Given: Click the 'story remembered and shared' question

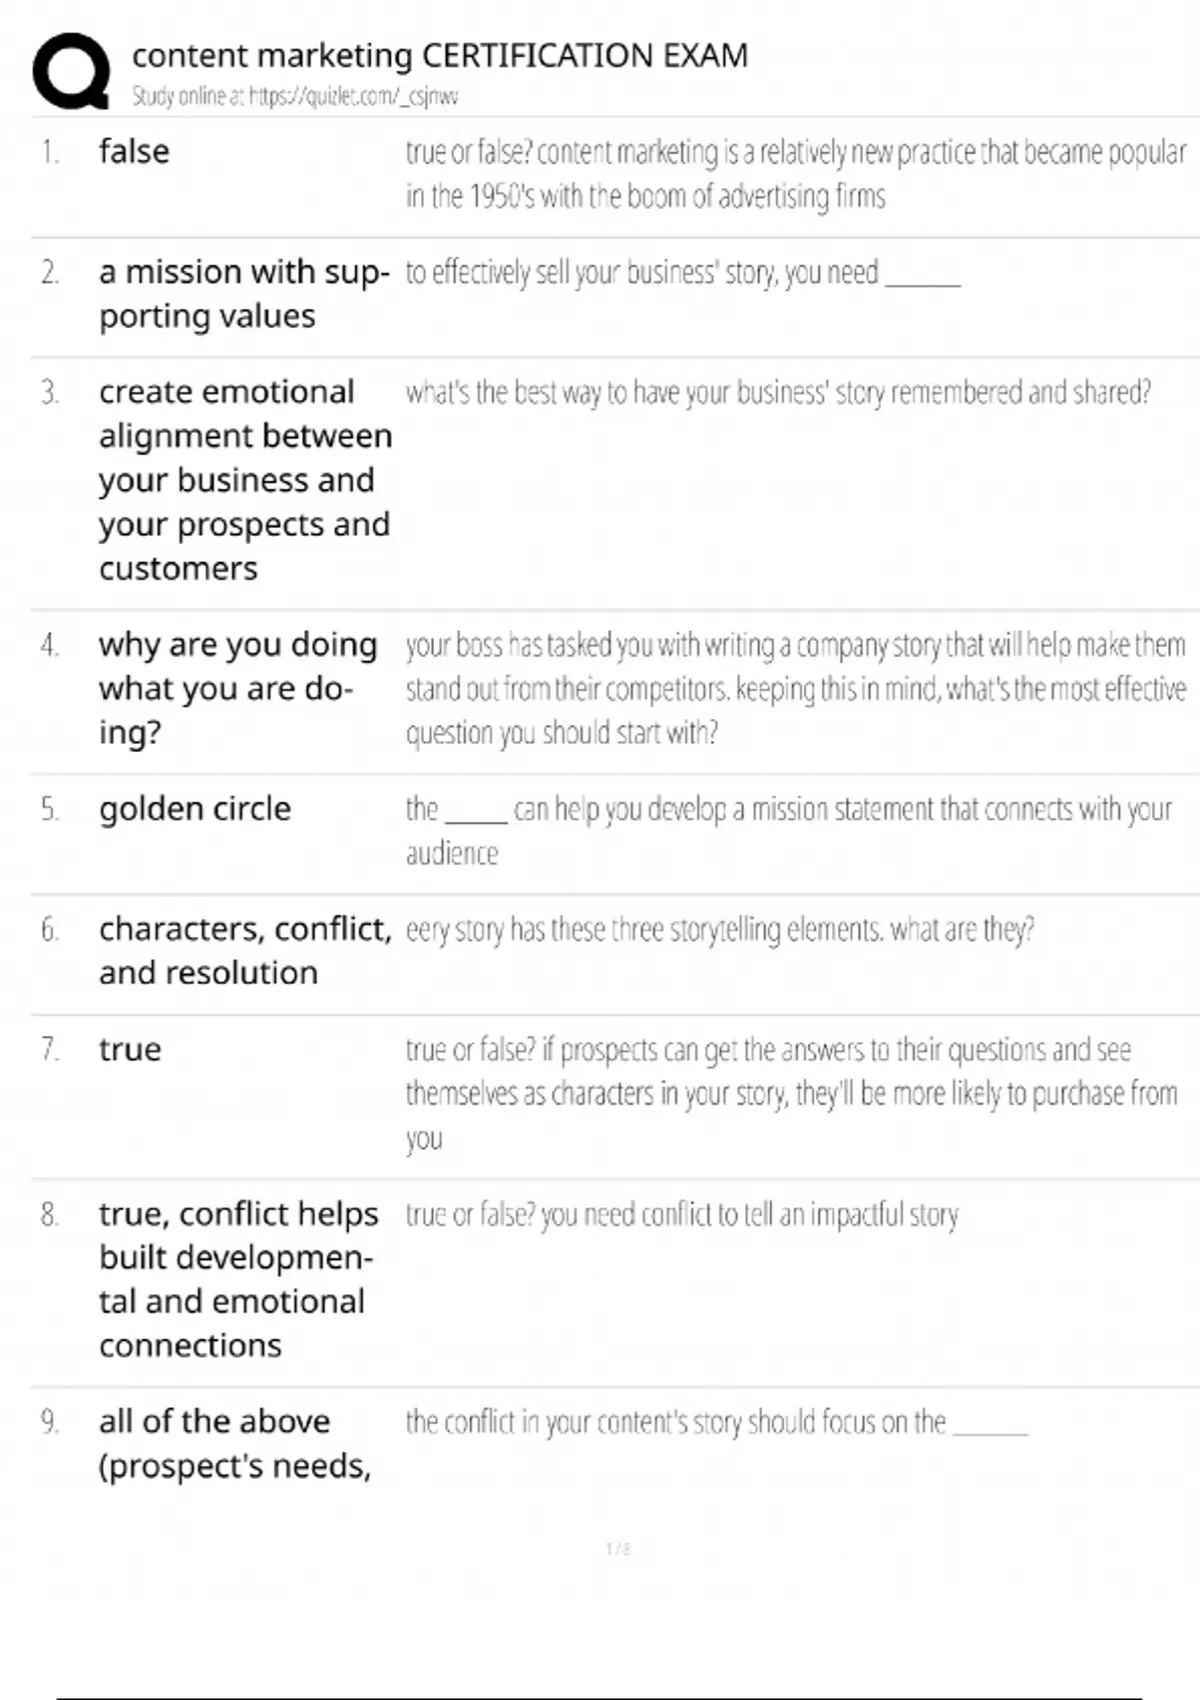Looking at the screenshot, I should [778, 392].
